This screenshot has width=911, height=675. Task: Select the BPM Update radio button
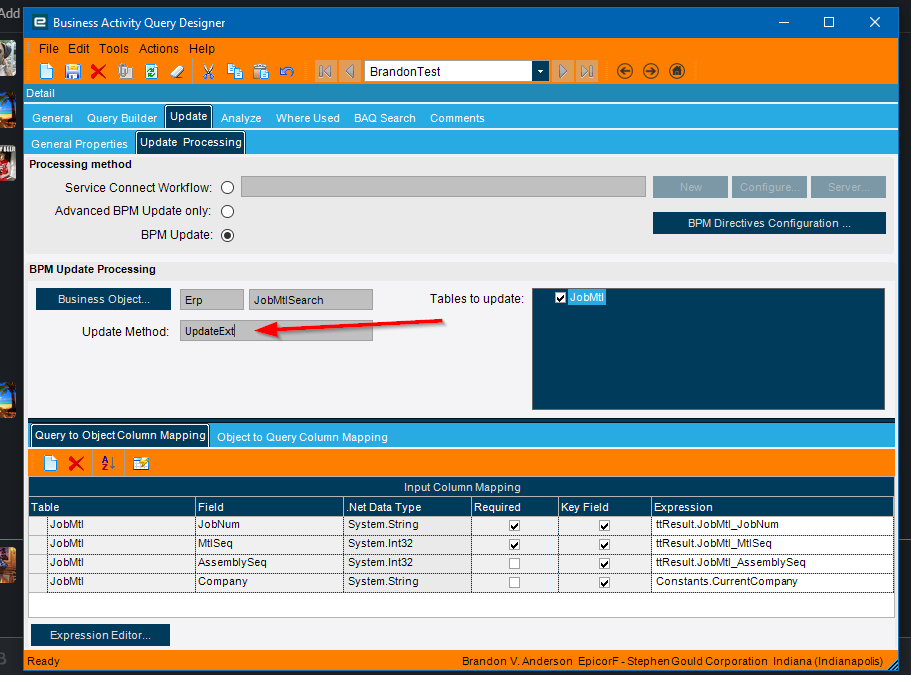point(228,235)
